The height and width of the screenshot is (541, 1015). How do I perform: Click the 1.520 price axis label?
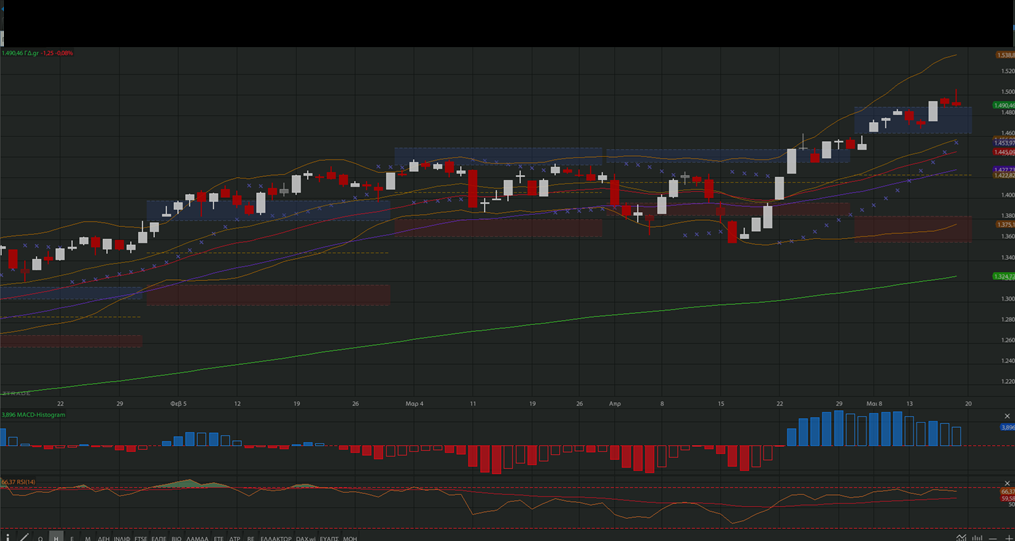point(1006,71)
